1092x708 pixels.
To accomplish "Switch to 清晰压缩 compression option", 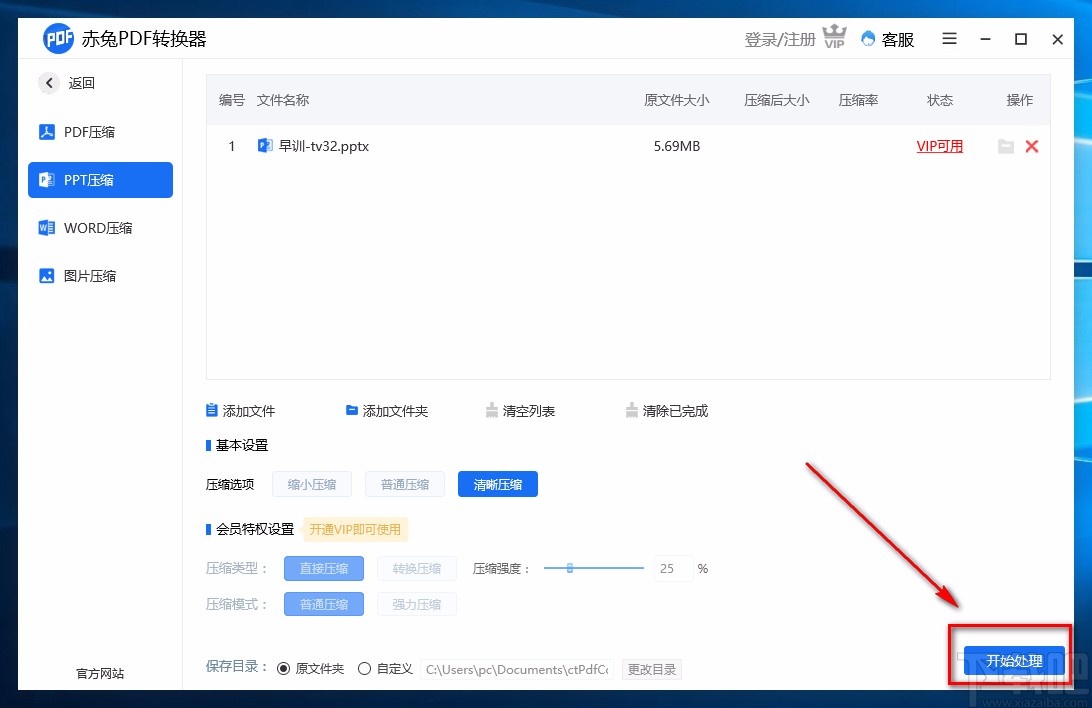I will [x=497, y=484].
